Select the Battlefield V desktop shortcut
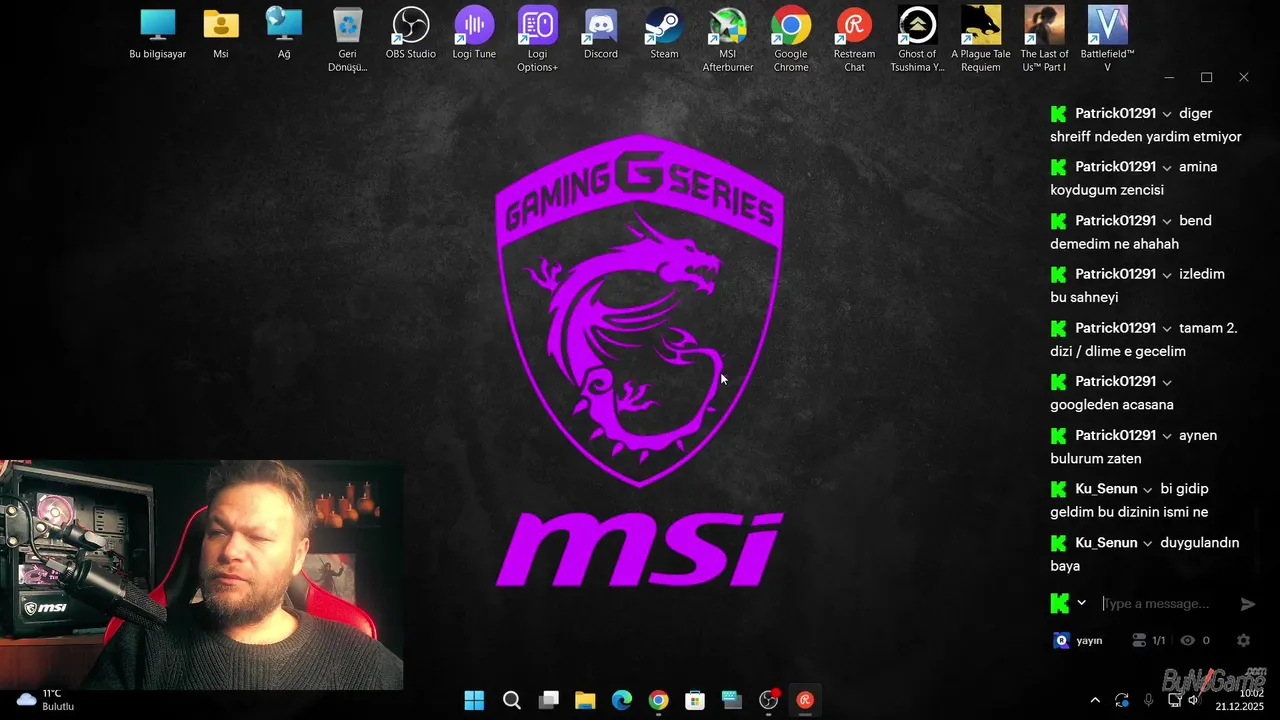1280x720 pixels. pos(1107,40)
